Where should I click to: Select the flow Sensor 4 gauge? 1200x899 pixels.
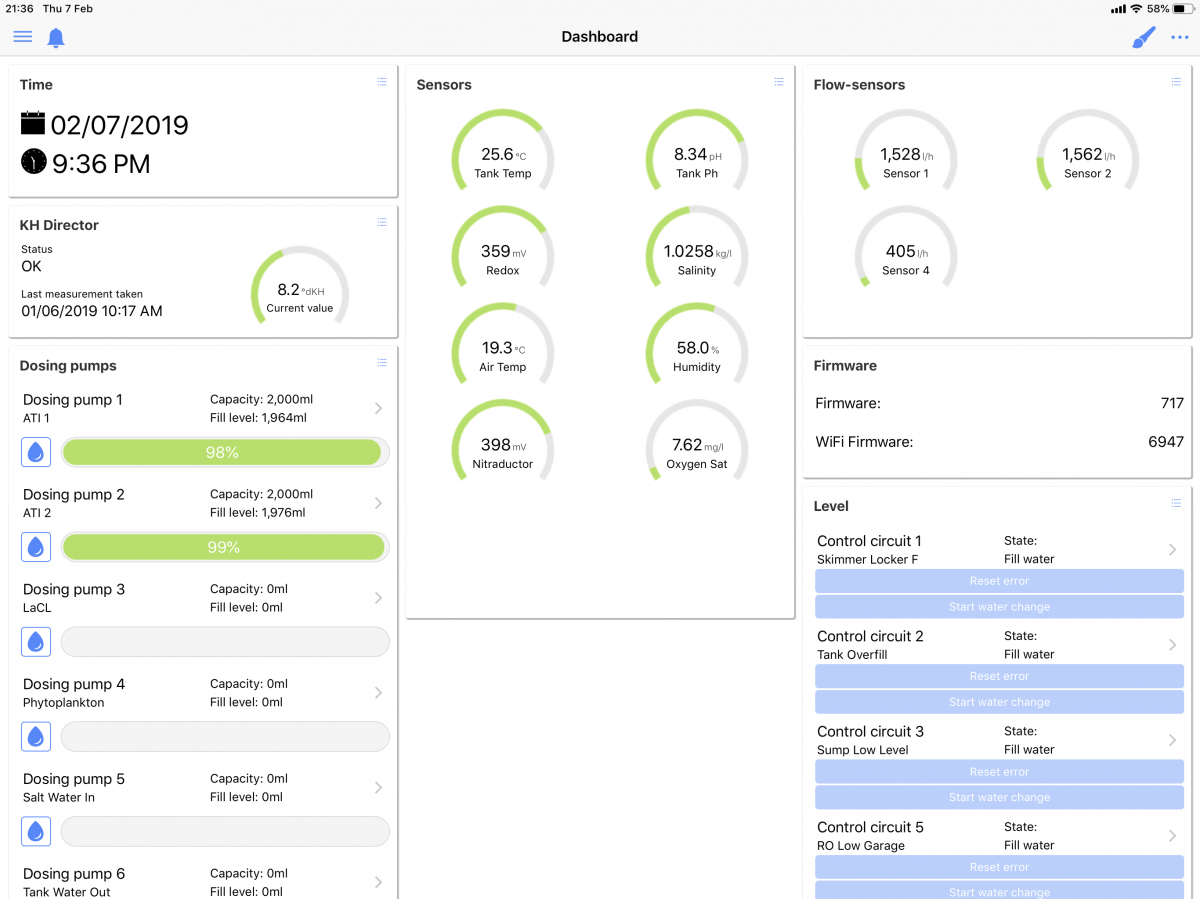[906, 249]
